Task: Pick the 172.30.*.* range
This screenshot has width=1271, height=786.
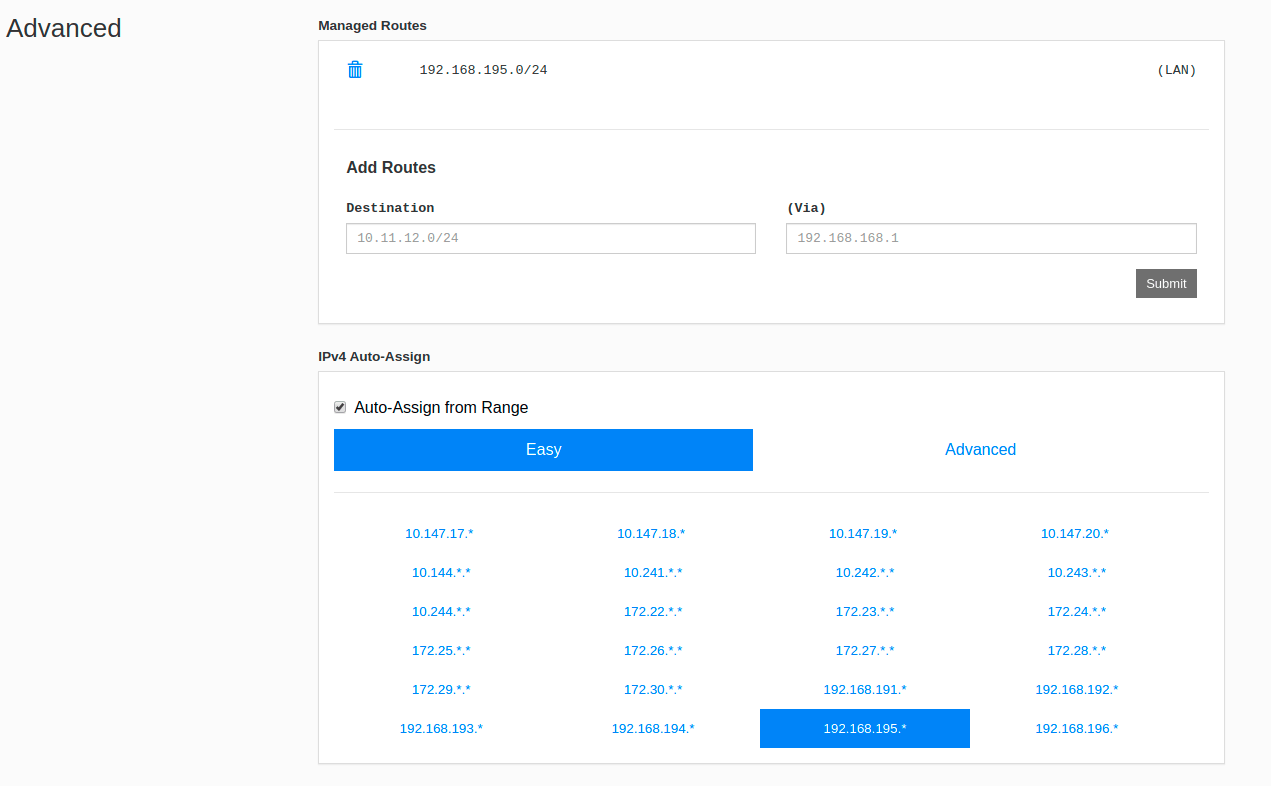Action: [x=653, y=690]
